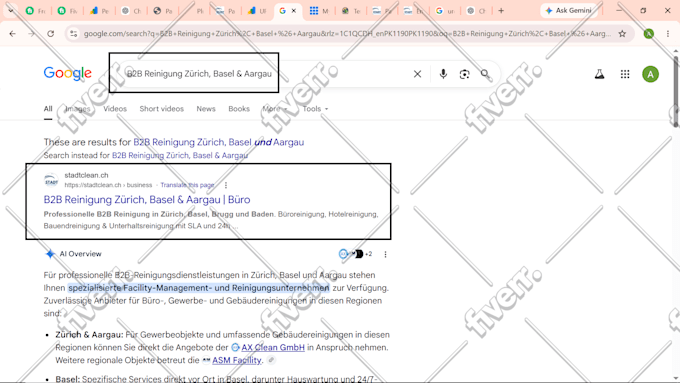Open Chrome three-dot menu
680x383 pixels.
coord(668,33)
